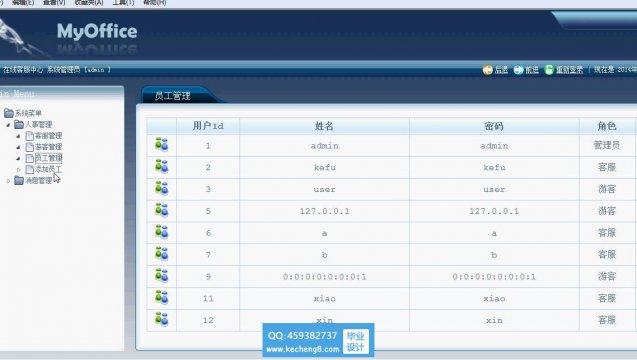Screen dimensions: 637x360
Task: Click the user icon in the admin row
Action: coord(161,145)
